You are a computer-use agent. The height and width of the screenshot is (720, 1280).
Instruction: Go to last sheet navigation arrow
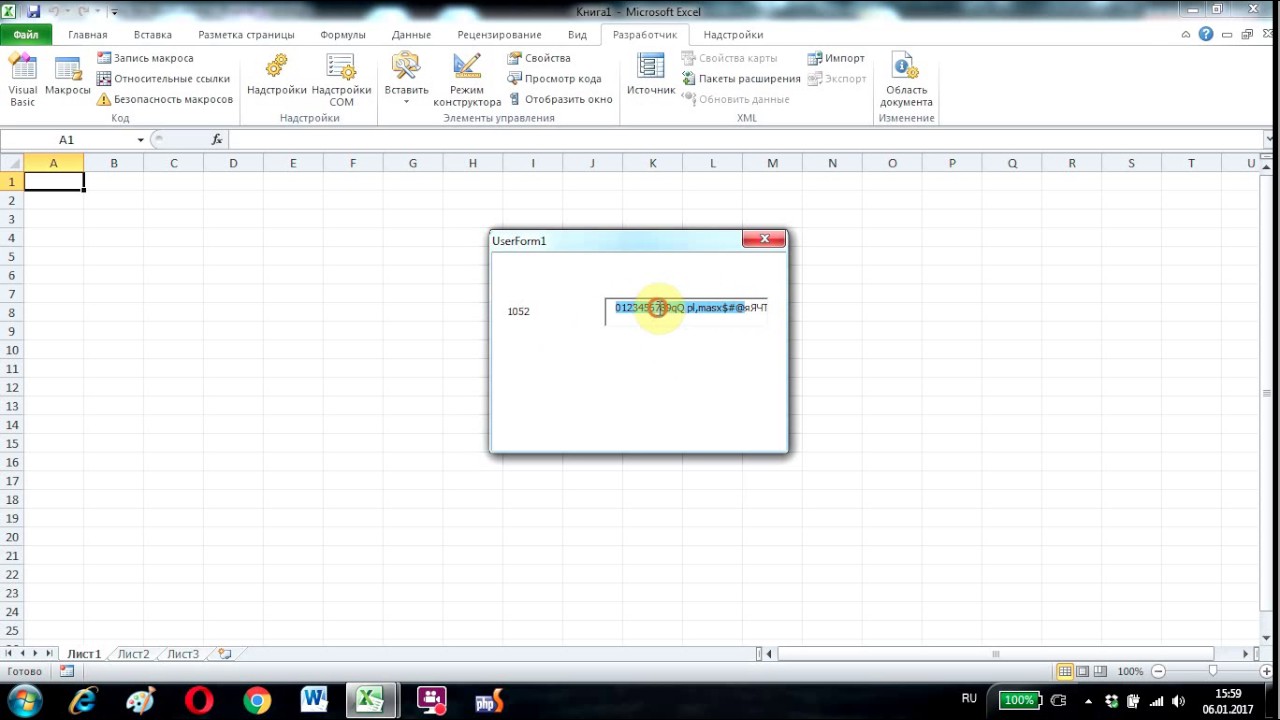point(49,654)
